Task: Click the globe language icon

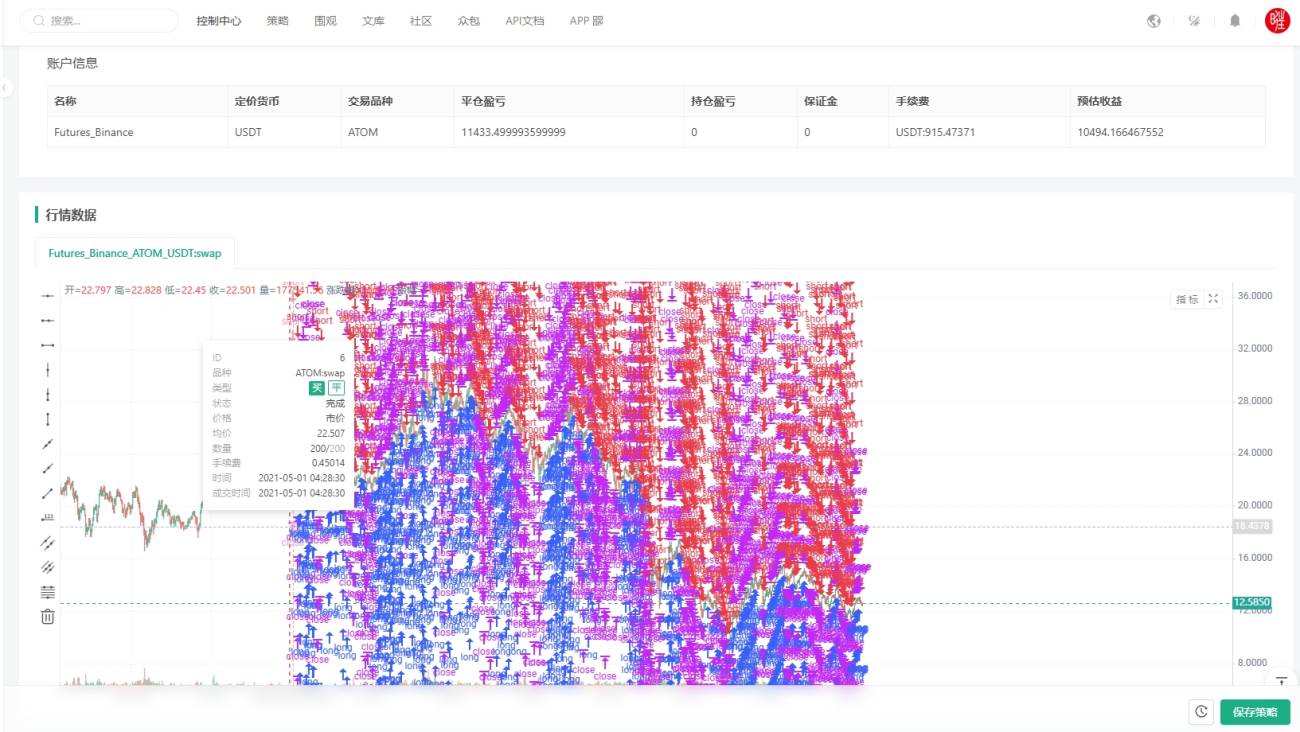Action: 1154,21
